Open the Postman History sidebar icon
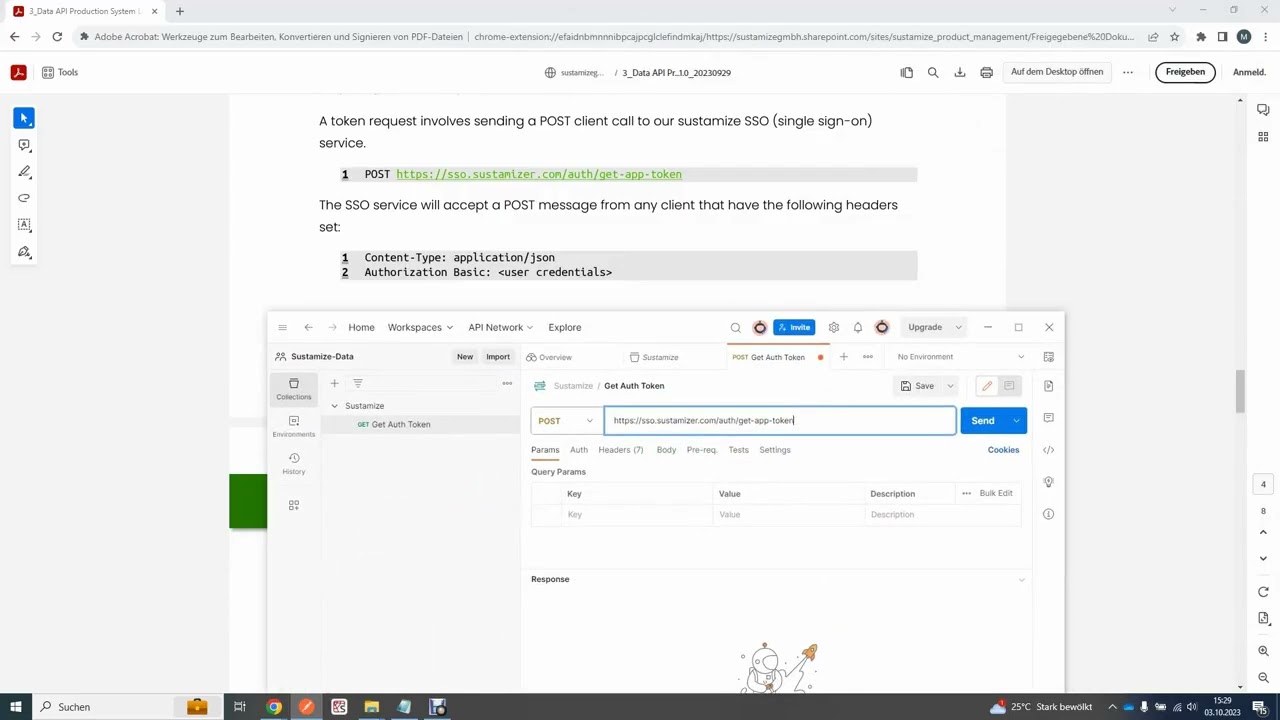 (294, 463)
